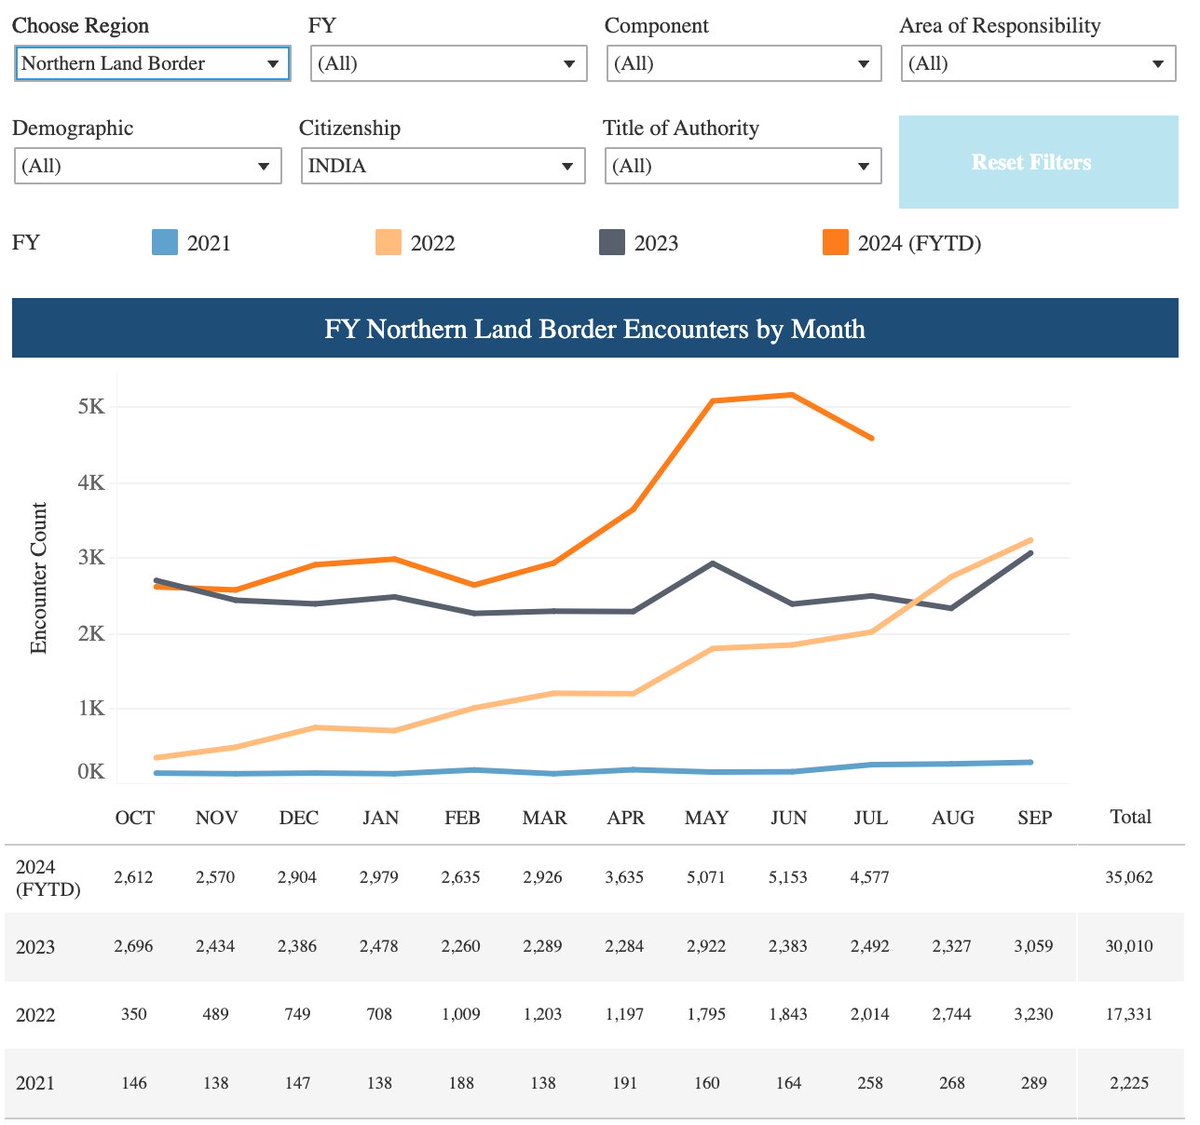Click the APR column header
This screenshot has height=1125, width=1200.
click(625, 818)
